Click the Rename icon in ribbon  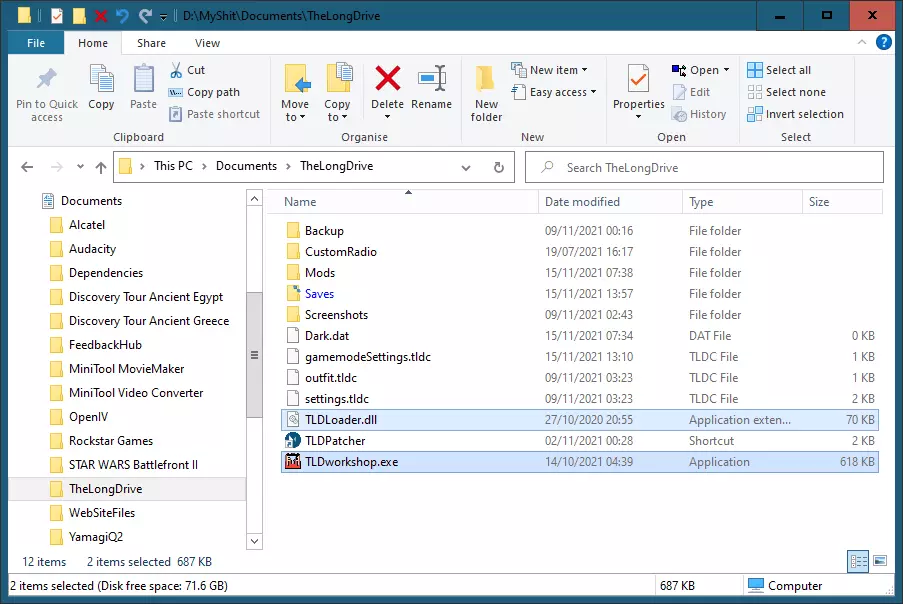tap(432, 79)
